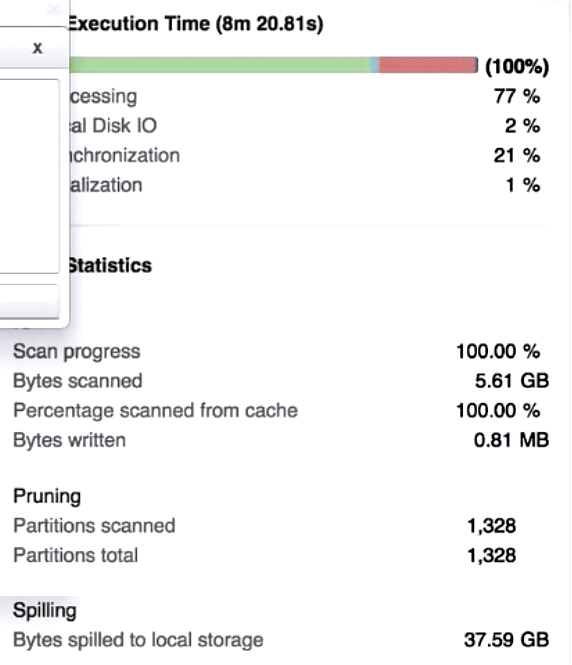Click the Statistics section heading

click(110, 266)
